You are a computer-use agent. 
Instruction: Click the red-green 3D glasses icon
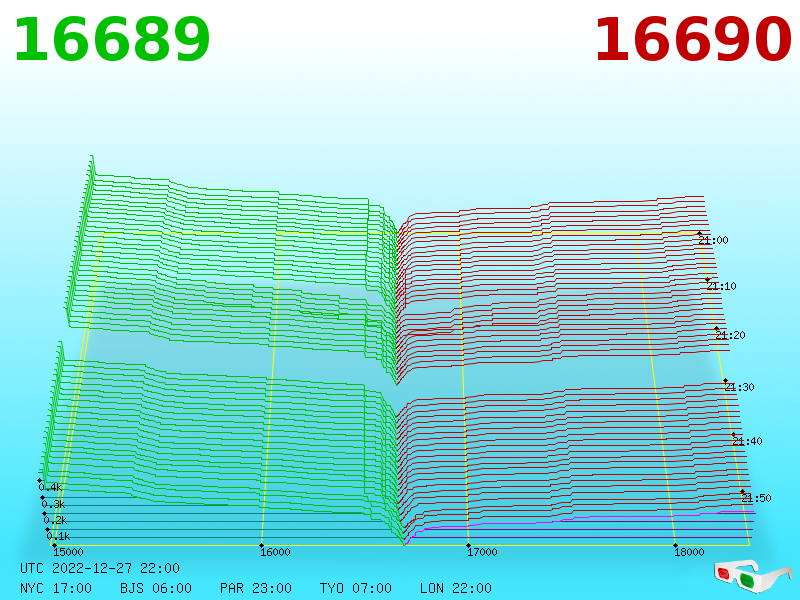tap(753, 577)
